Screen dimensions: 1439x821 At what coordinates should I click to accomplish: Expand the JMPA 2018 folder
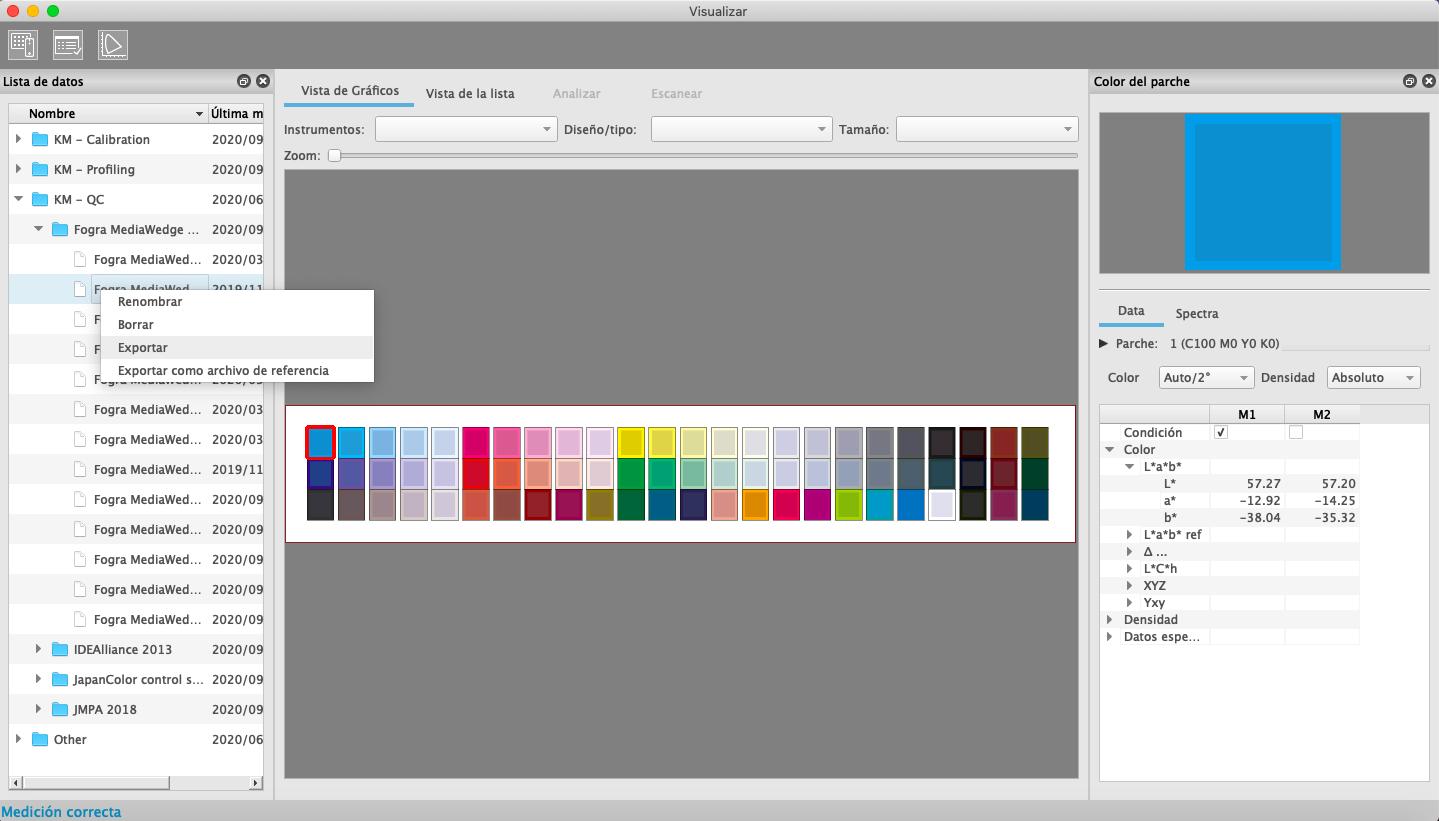(x=38, y=709)
